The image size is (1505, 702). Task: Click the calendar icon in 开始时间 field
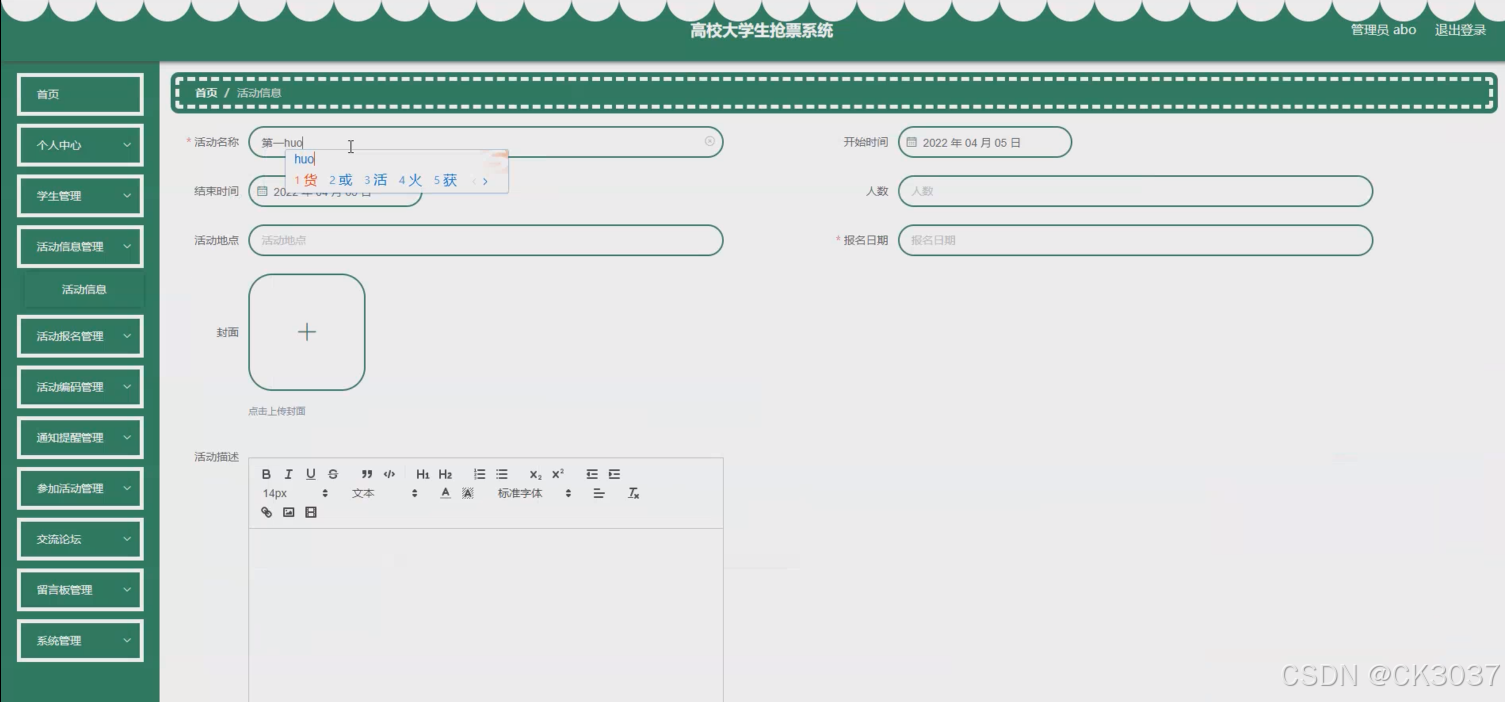tap(912, 142)
